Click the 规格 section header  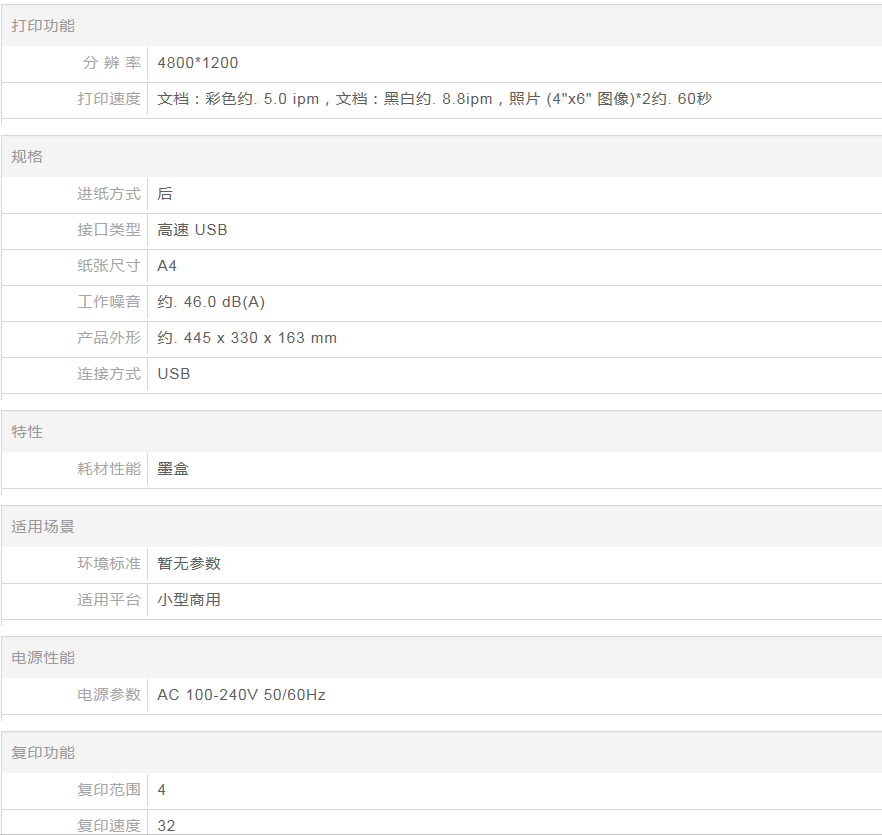pyautogui.click(x=27, y=157)
